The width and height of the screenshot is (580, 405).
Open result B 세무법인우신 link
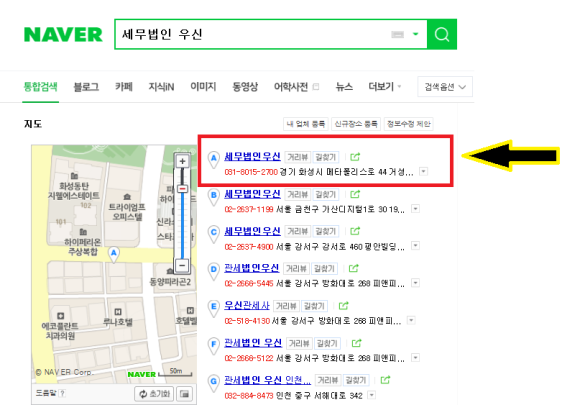pos(252,194)
